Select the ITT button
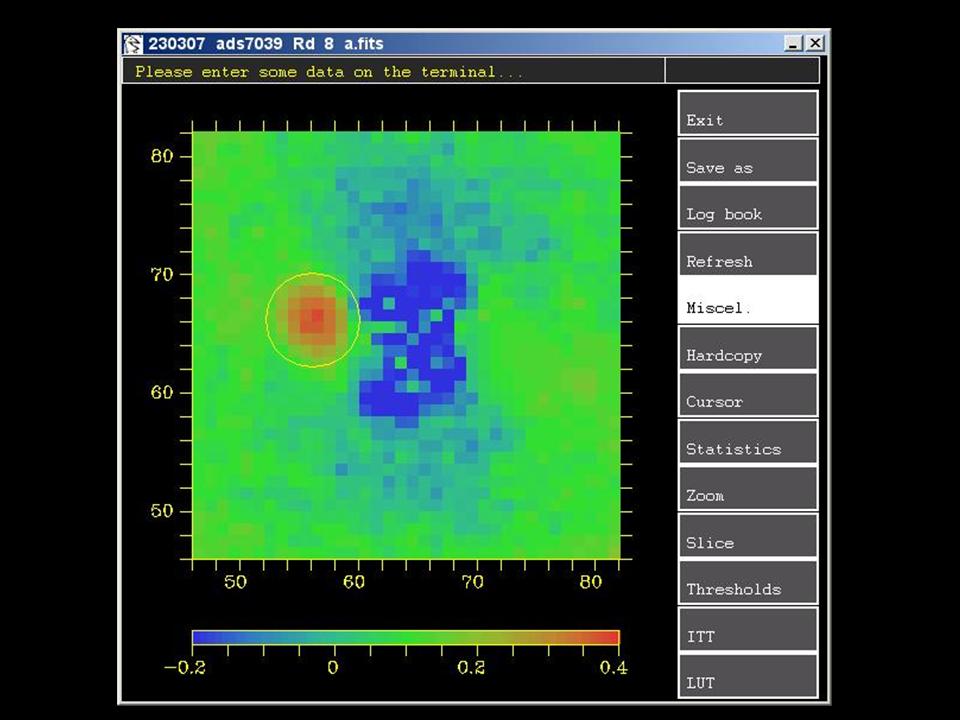Viewport: 960px width, 720px height. [x=748, y=630]
